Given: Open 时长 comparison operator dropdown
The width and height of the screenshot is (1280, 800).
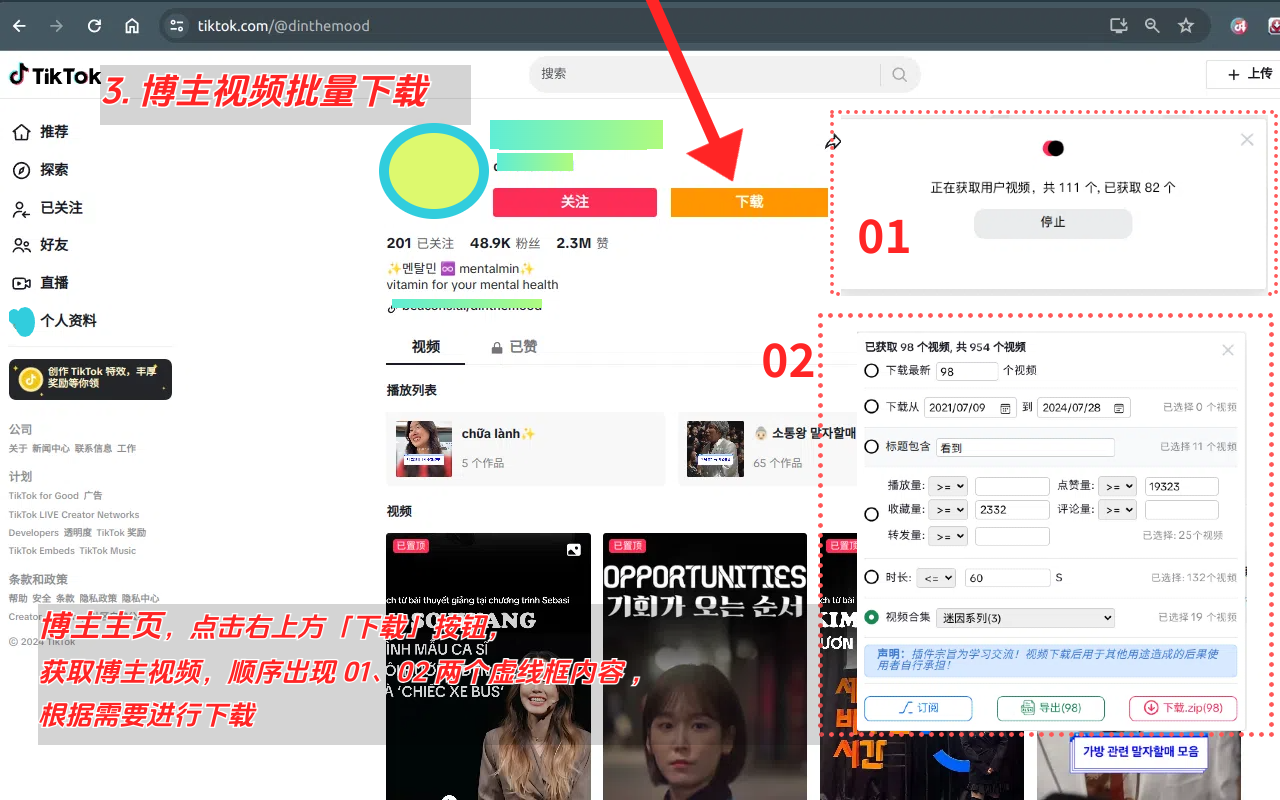Looking at the screenshot, I should (x=936, y=578).
